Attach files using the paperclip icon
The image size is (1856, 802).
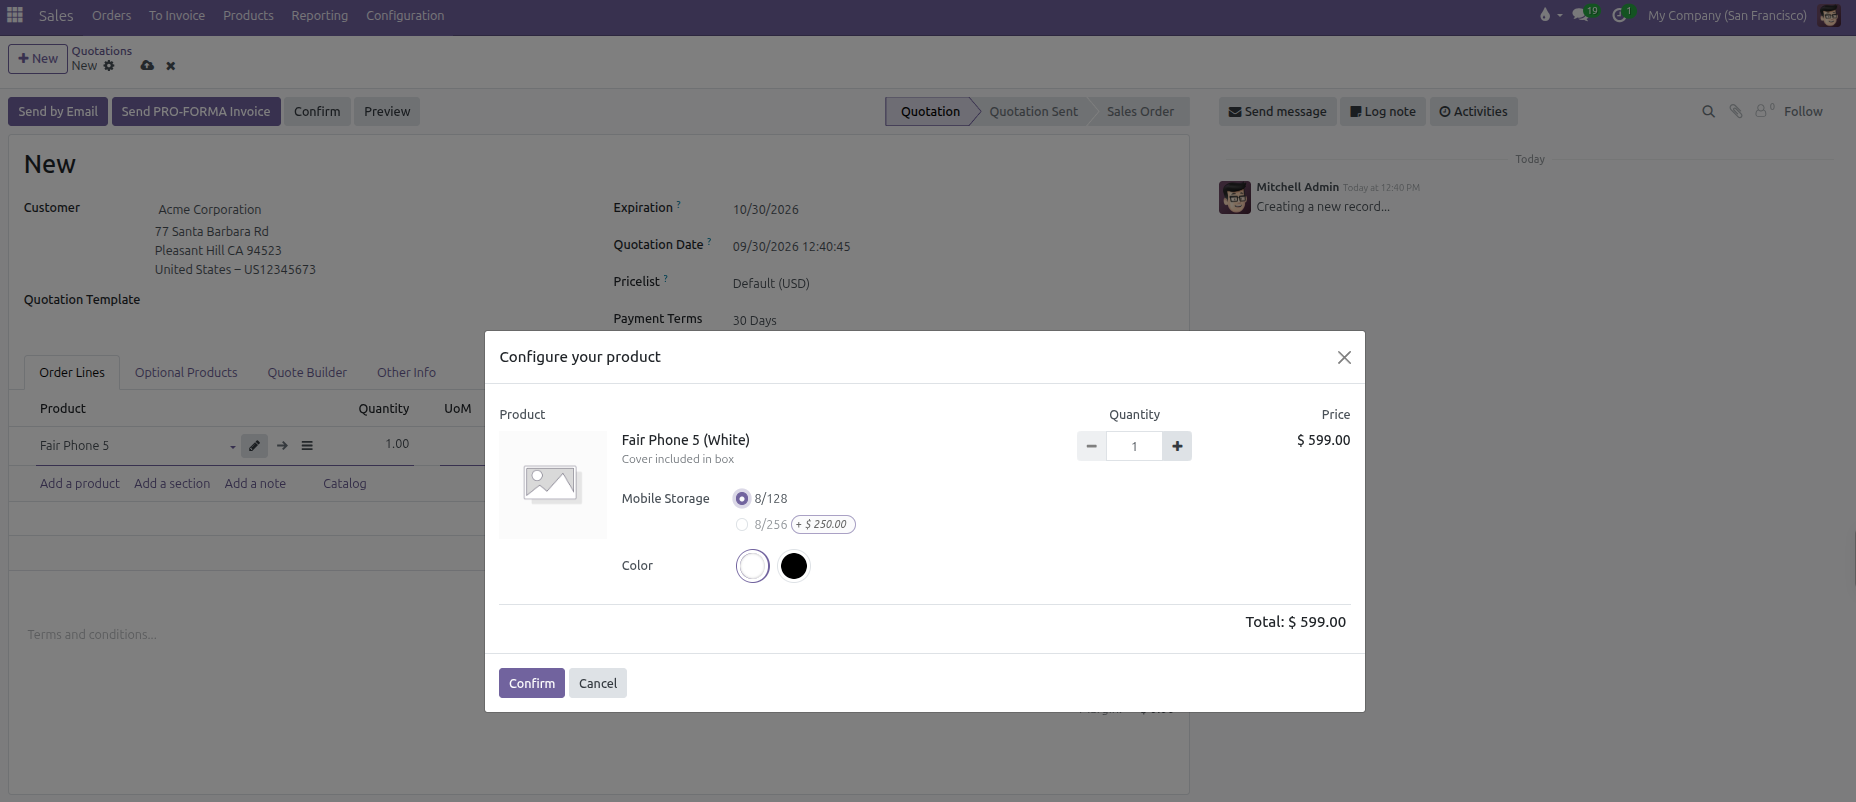[1736, 112]
